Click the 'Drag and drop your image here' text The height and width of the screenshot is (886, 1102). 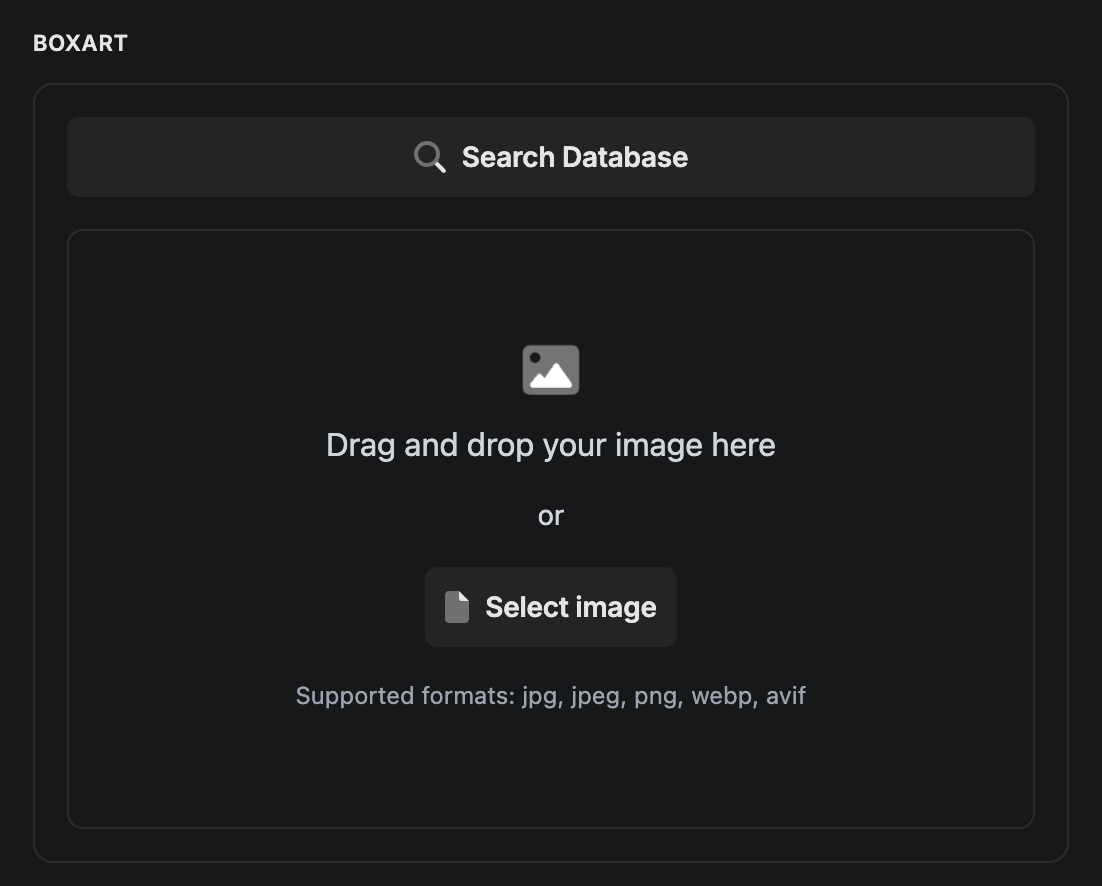click(551, 445)
